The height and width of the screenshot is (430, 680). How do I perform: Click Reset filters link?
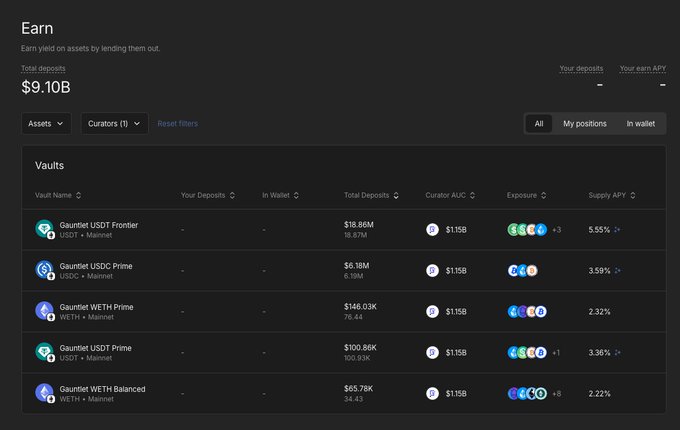click(x=177, y=123)
